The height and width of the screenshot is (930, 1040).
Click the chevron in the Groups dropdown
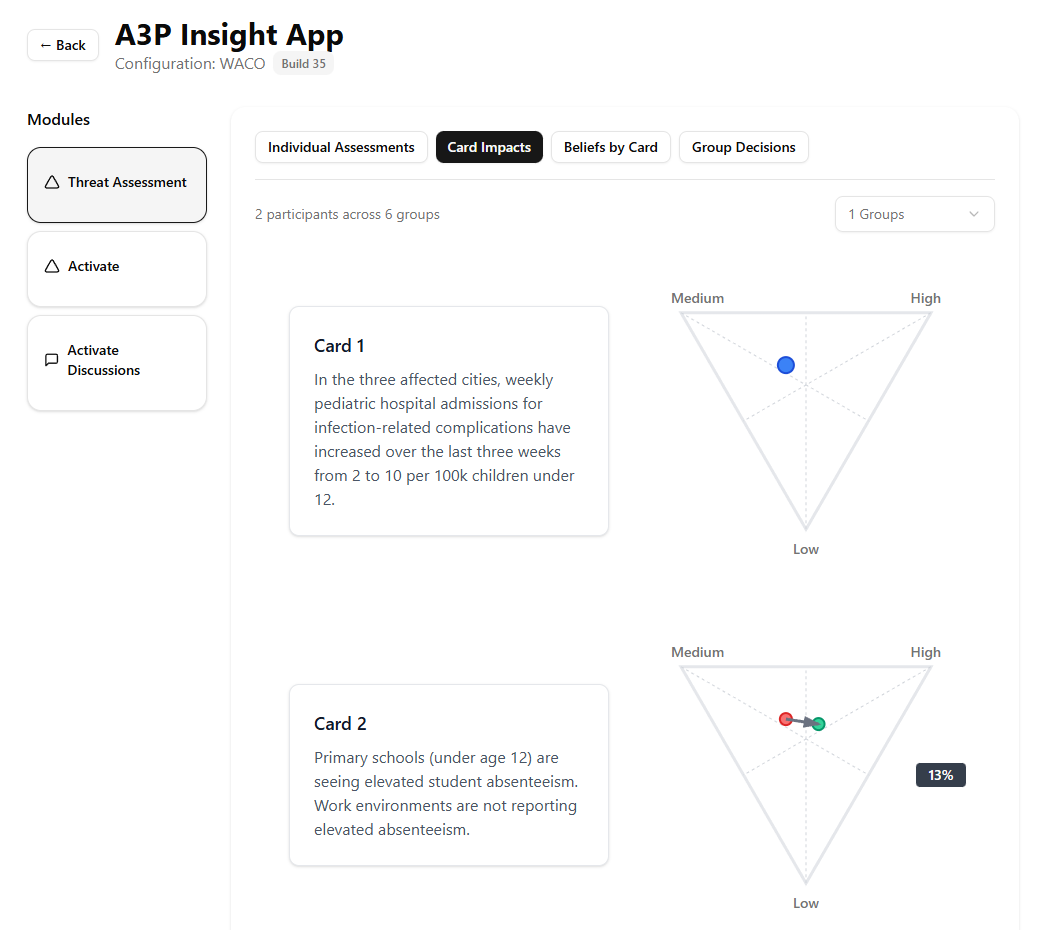[974, 214]
